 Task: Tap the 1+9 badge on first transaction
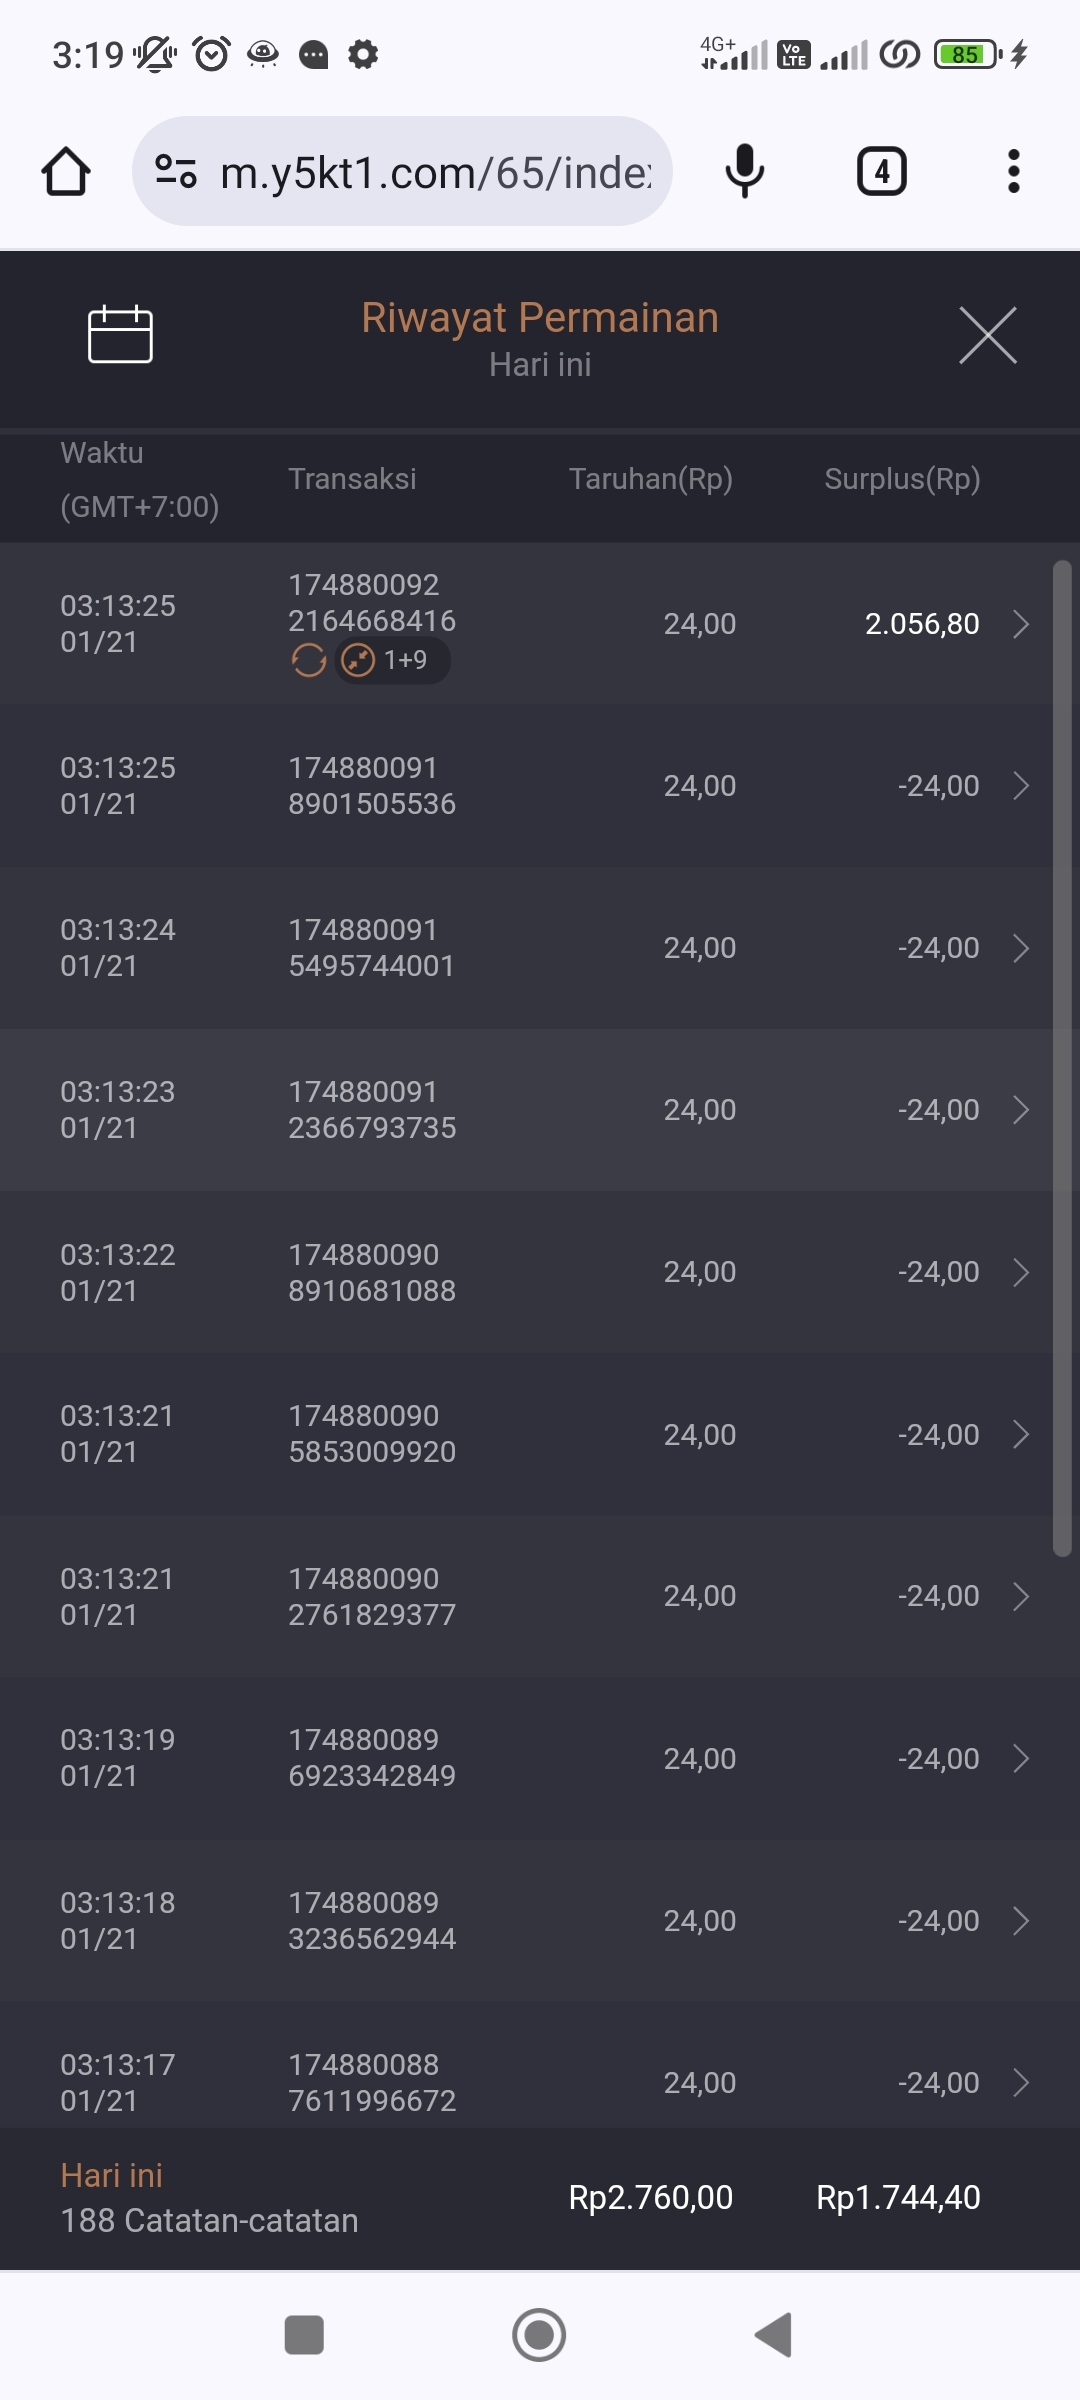[392, 660]
